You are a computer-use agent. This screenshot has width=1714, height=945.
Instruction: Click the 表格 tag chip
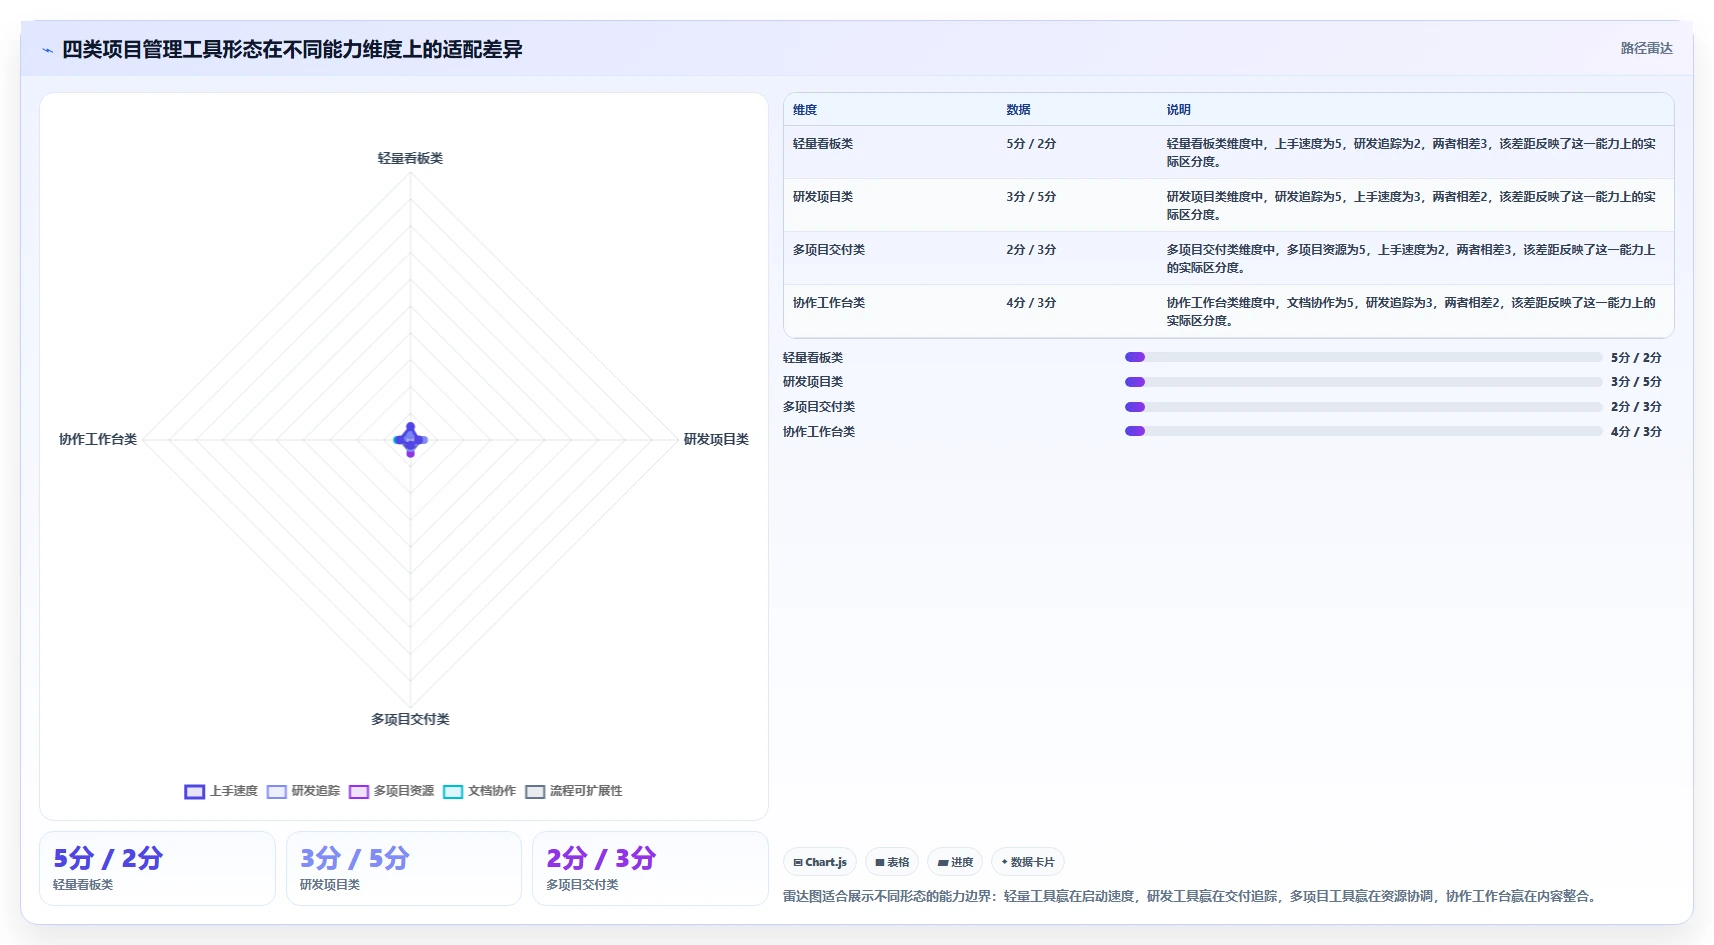pyautogui.click(x=892, y=862)
